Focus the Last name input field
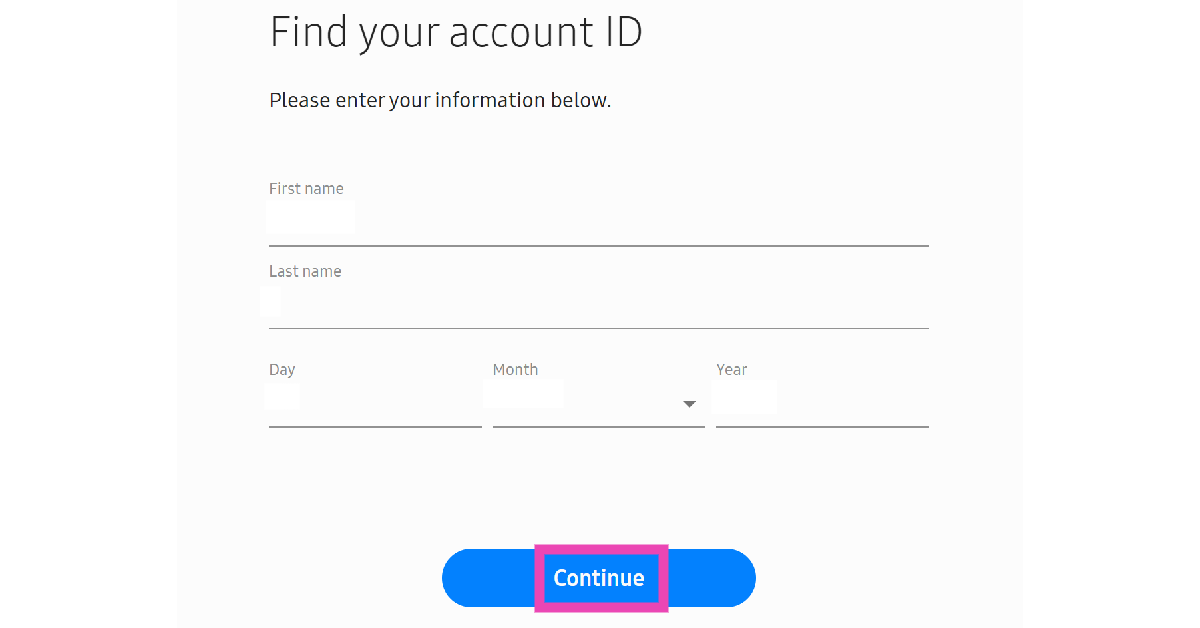1200x628 pixels. point(598,303)
